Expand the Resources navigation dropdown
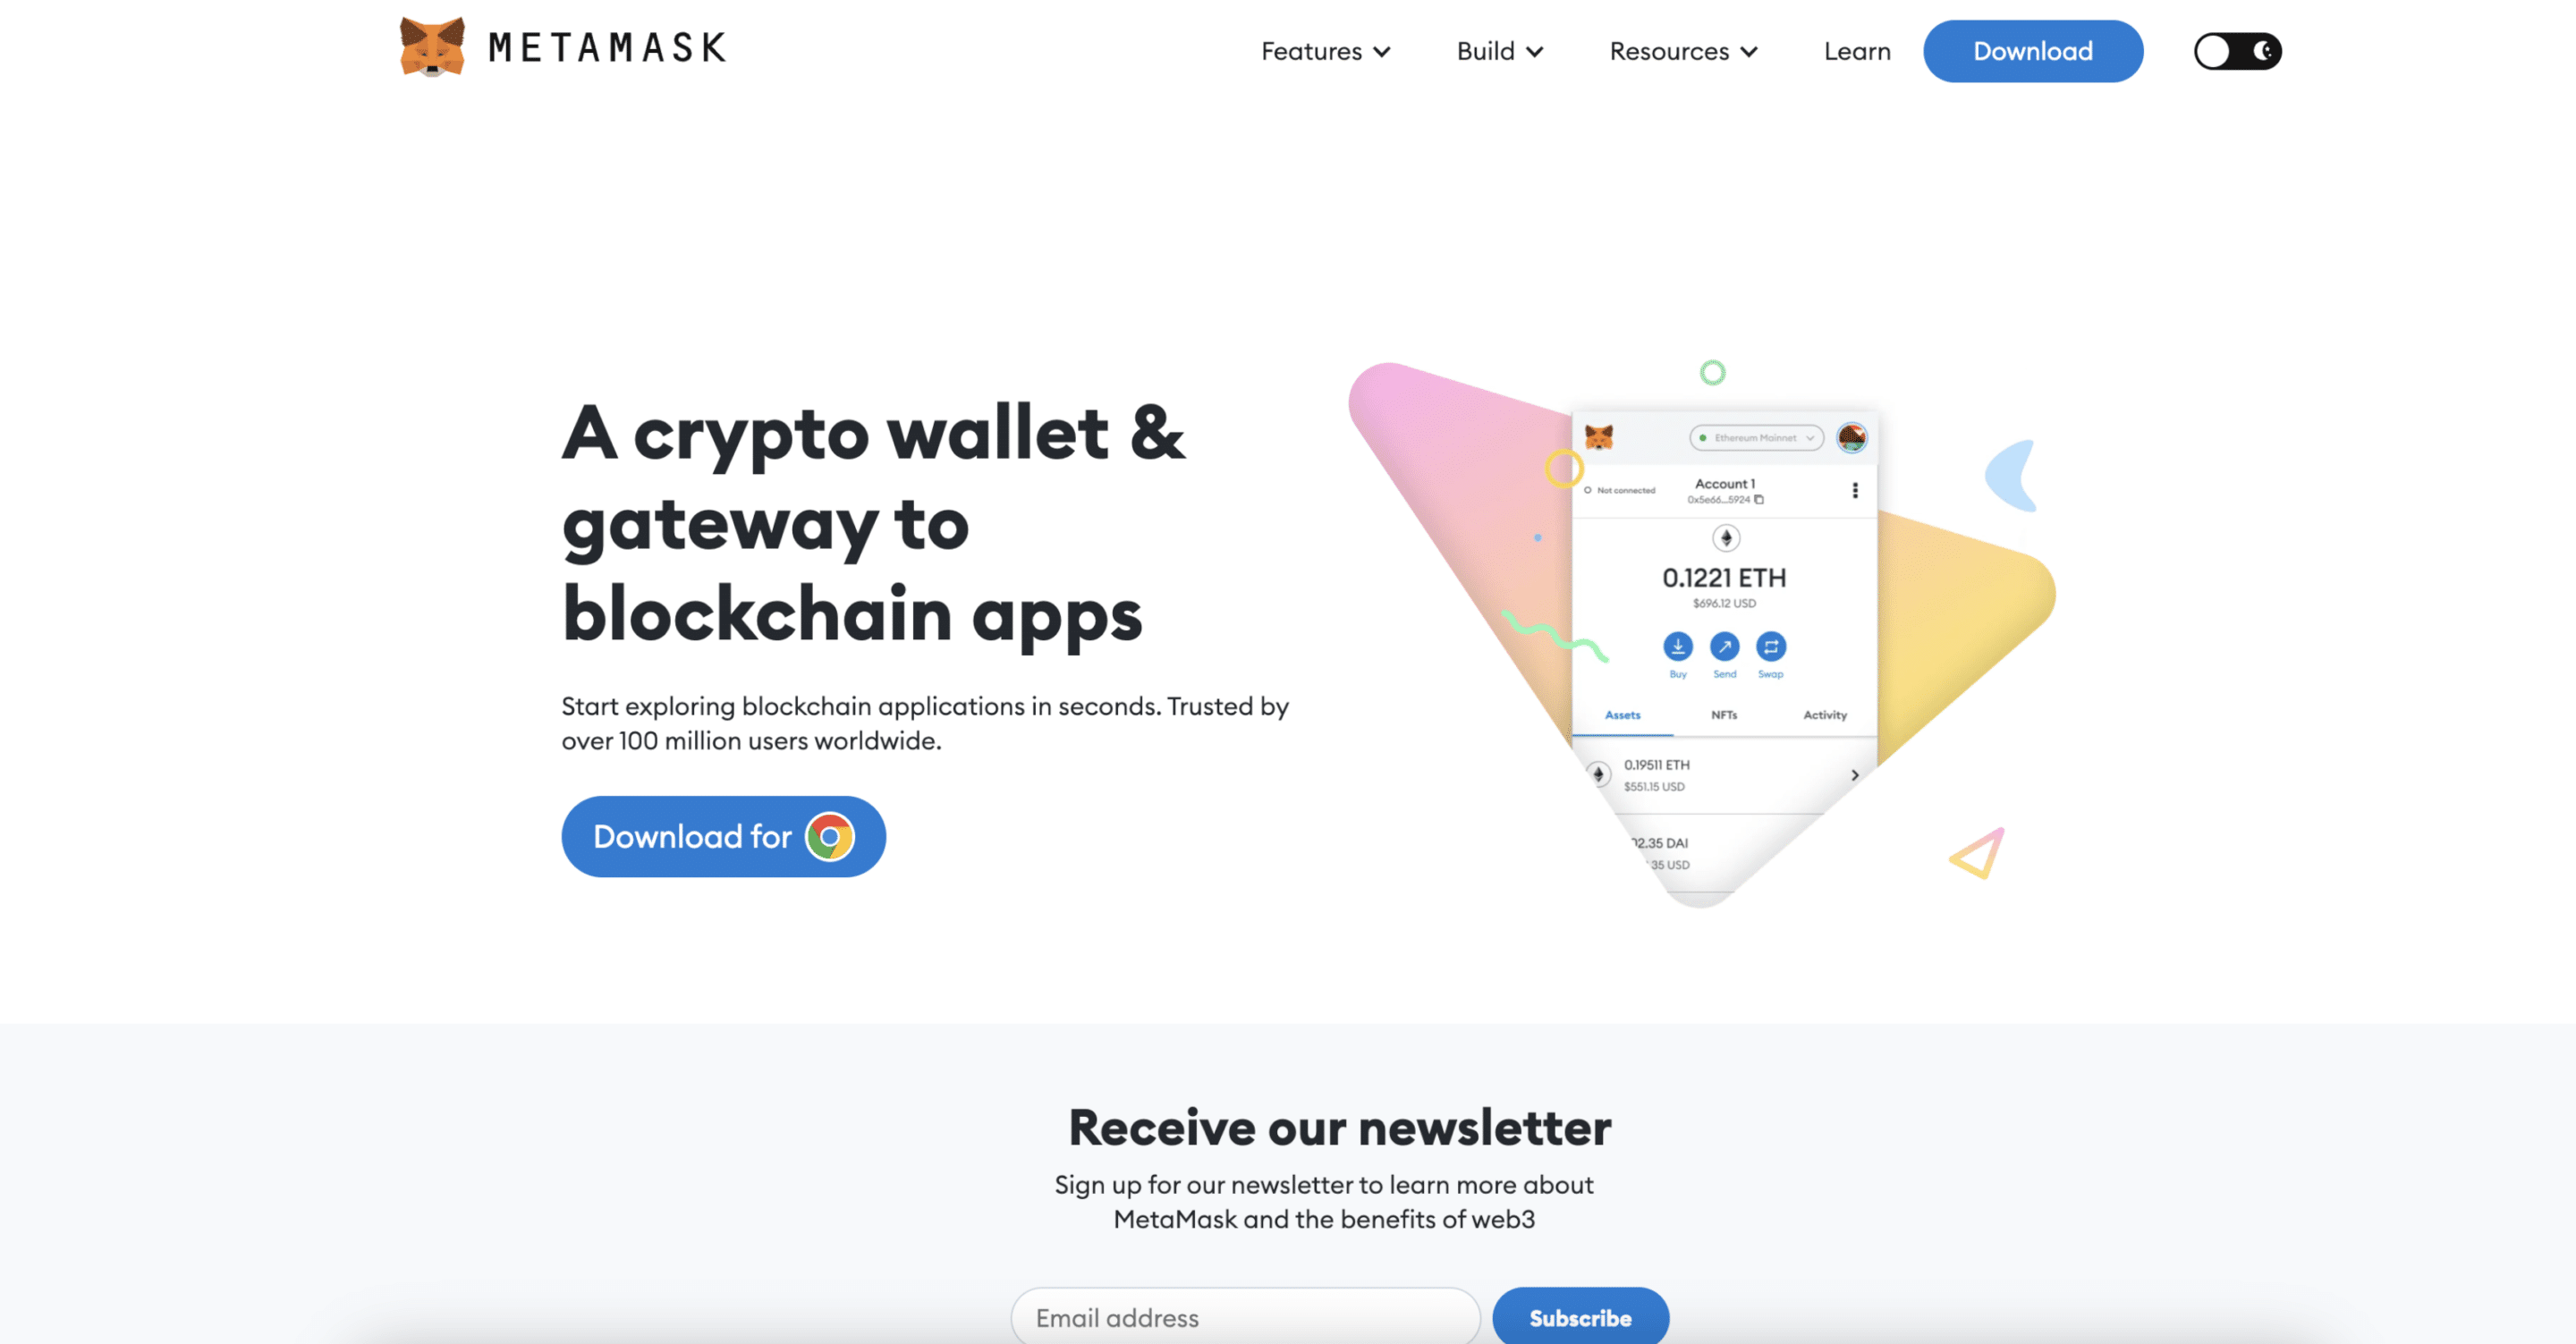This screenshot has width=2576, height=1344. [x=1685, y=49]
